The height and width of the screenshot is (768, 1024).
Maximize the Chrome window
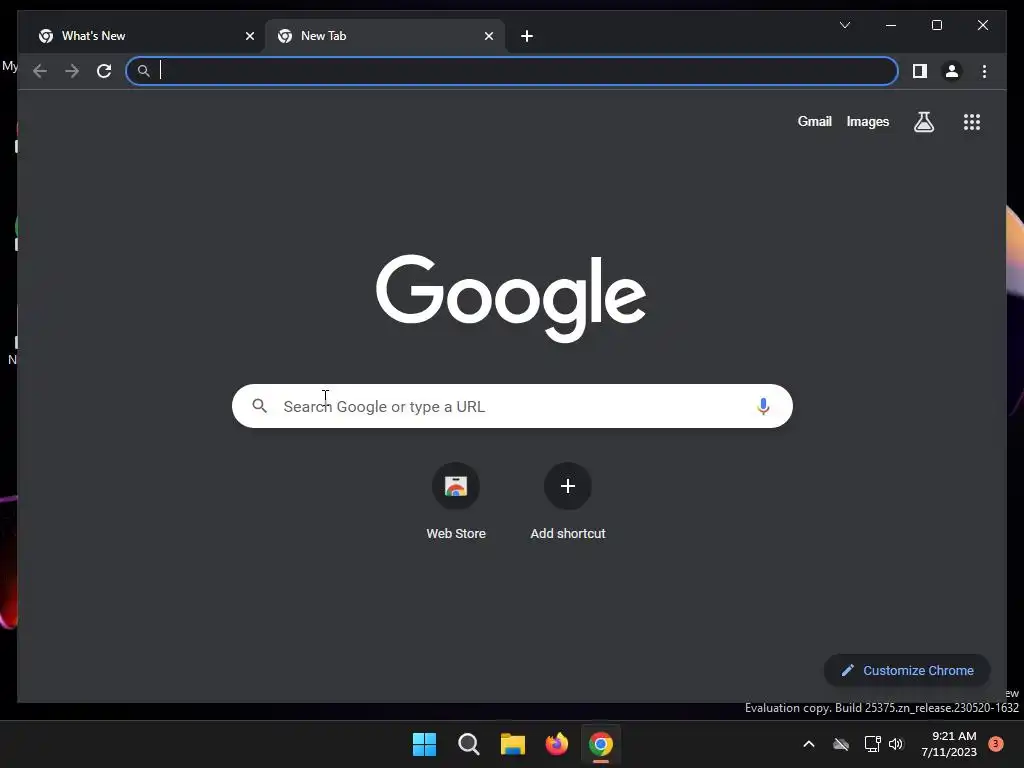click(x=936, y=25)
